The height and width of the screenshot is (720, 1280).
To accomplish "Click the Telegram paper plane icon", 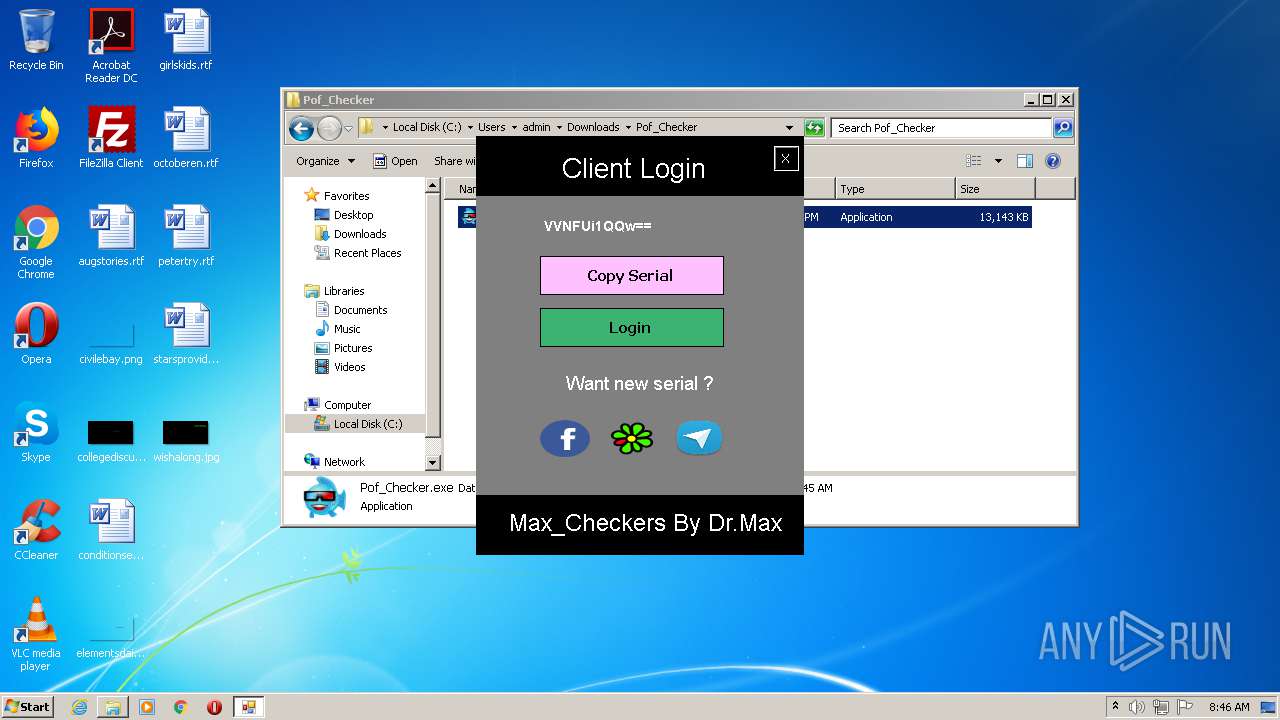I will [699, 438].
